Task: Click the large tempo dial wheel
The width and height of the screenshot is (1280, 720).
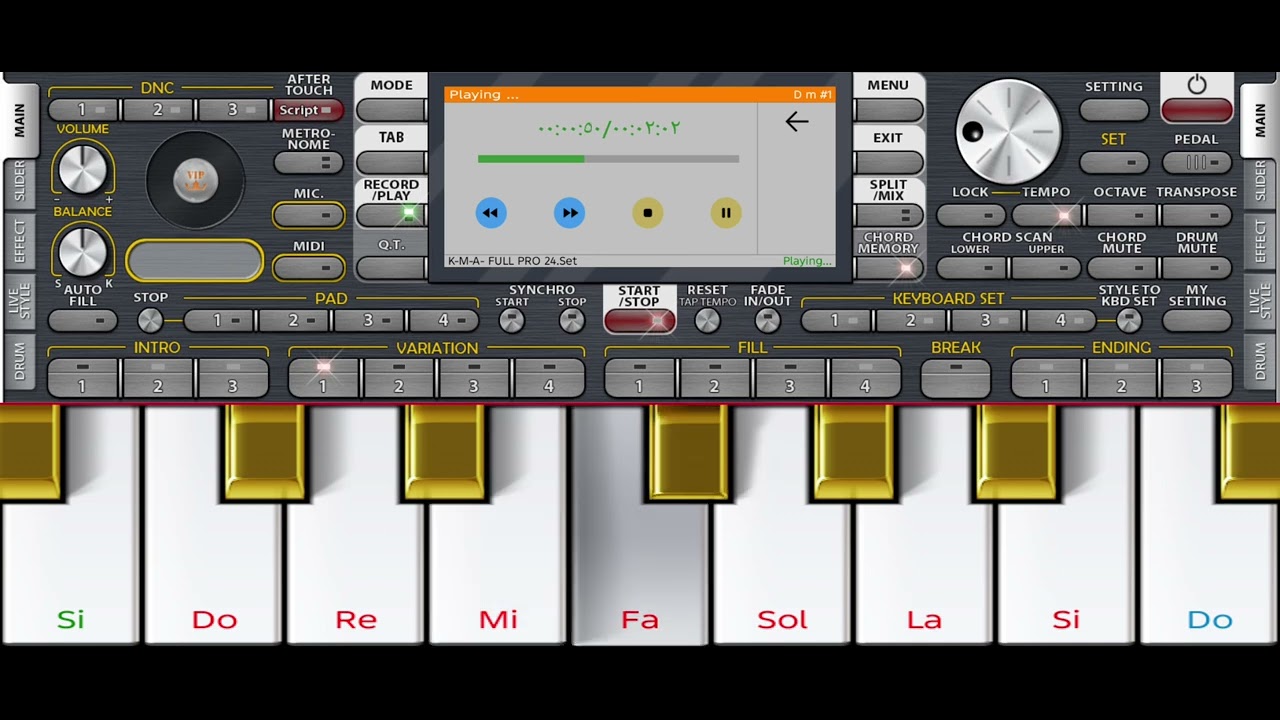Action: pos(1008,131)
